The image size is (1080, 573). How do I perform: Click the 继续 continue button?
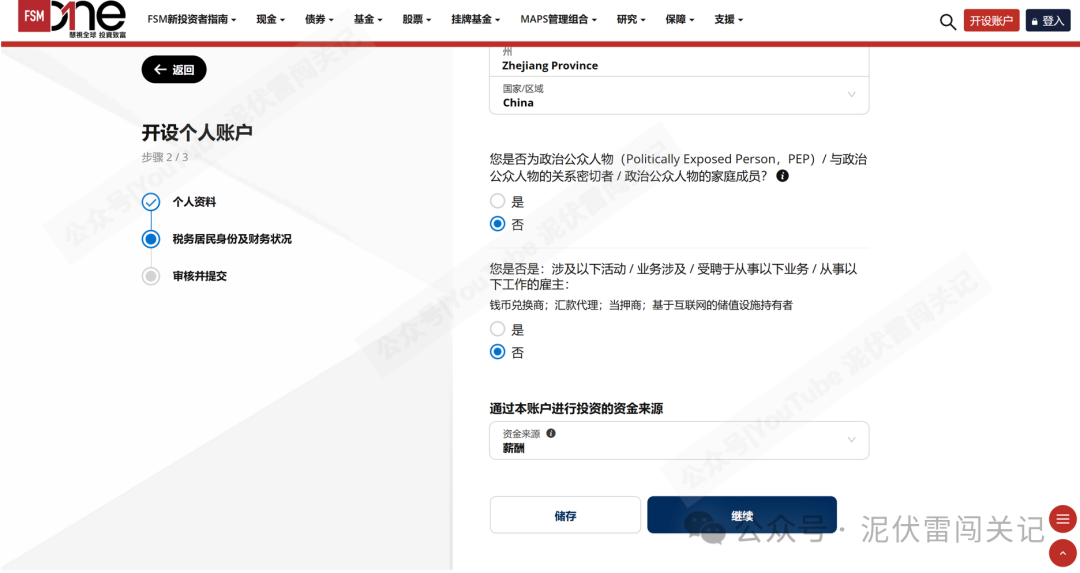pyautogui.click(x=742, y=515)
